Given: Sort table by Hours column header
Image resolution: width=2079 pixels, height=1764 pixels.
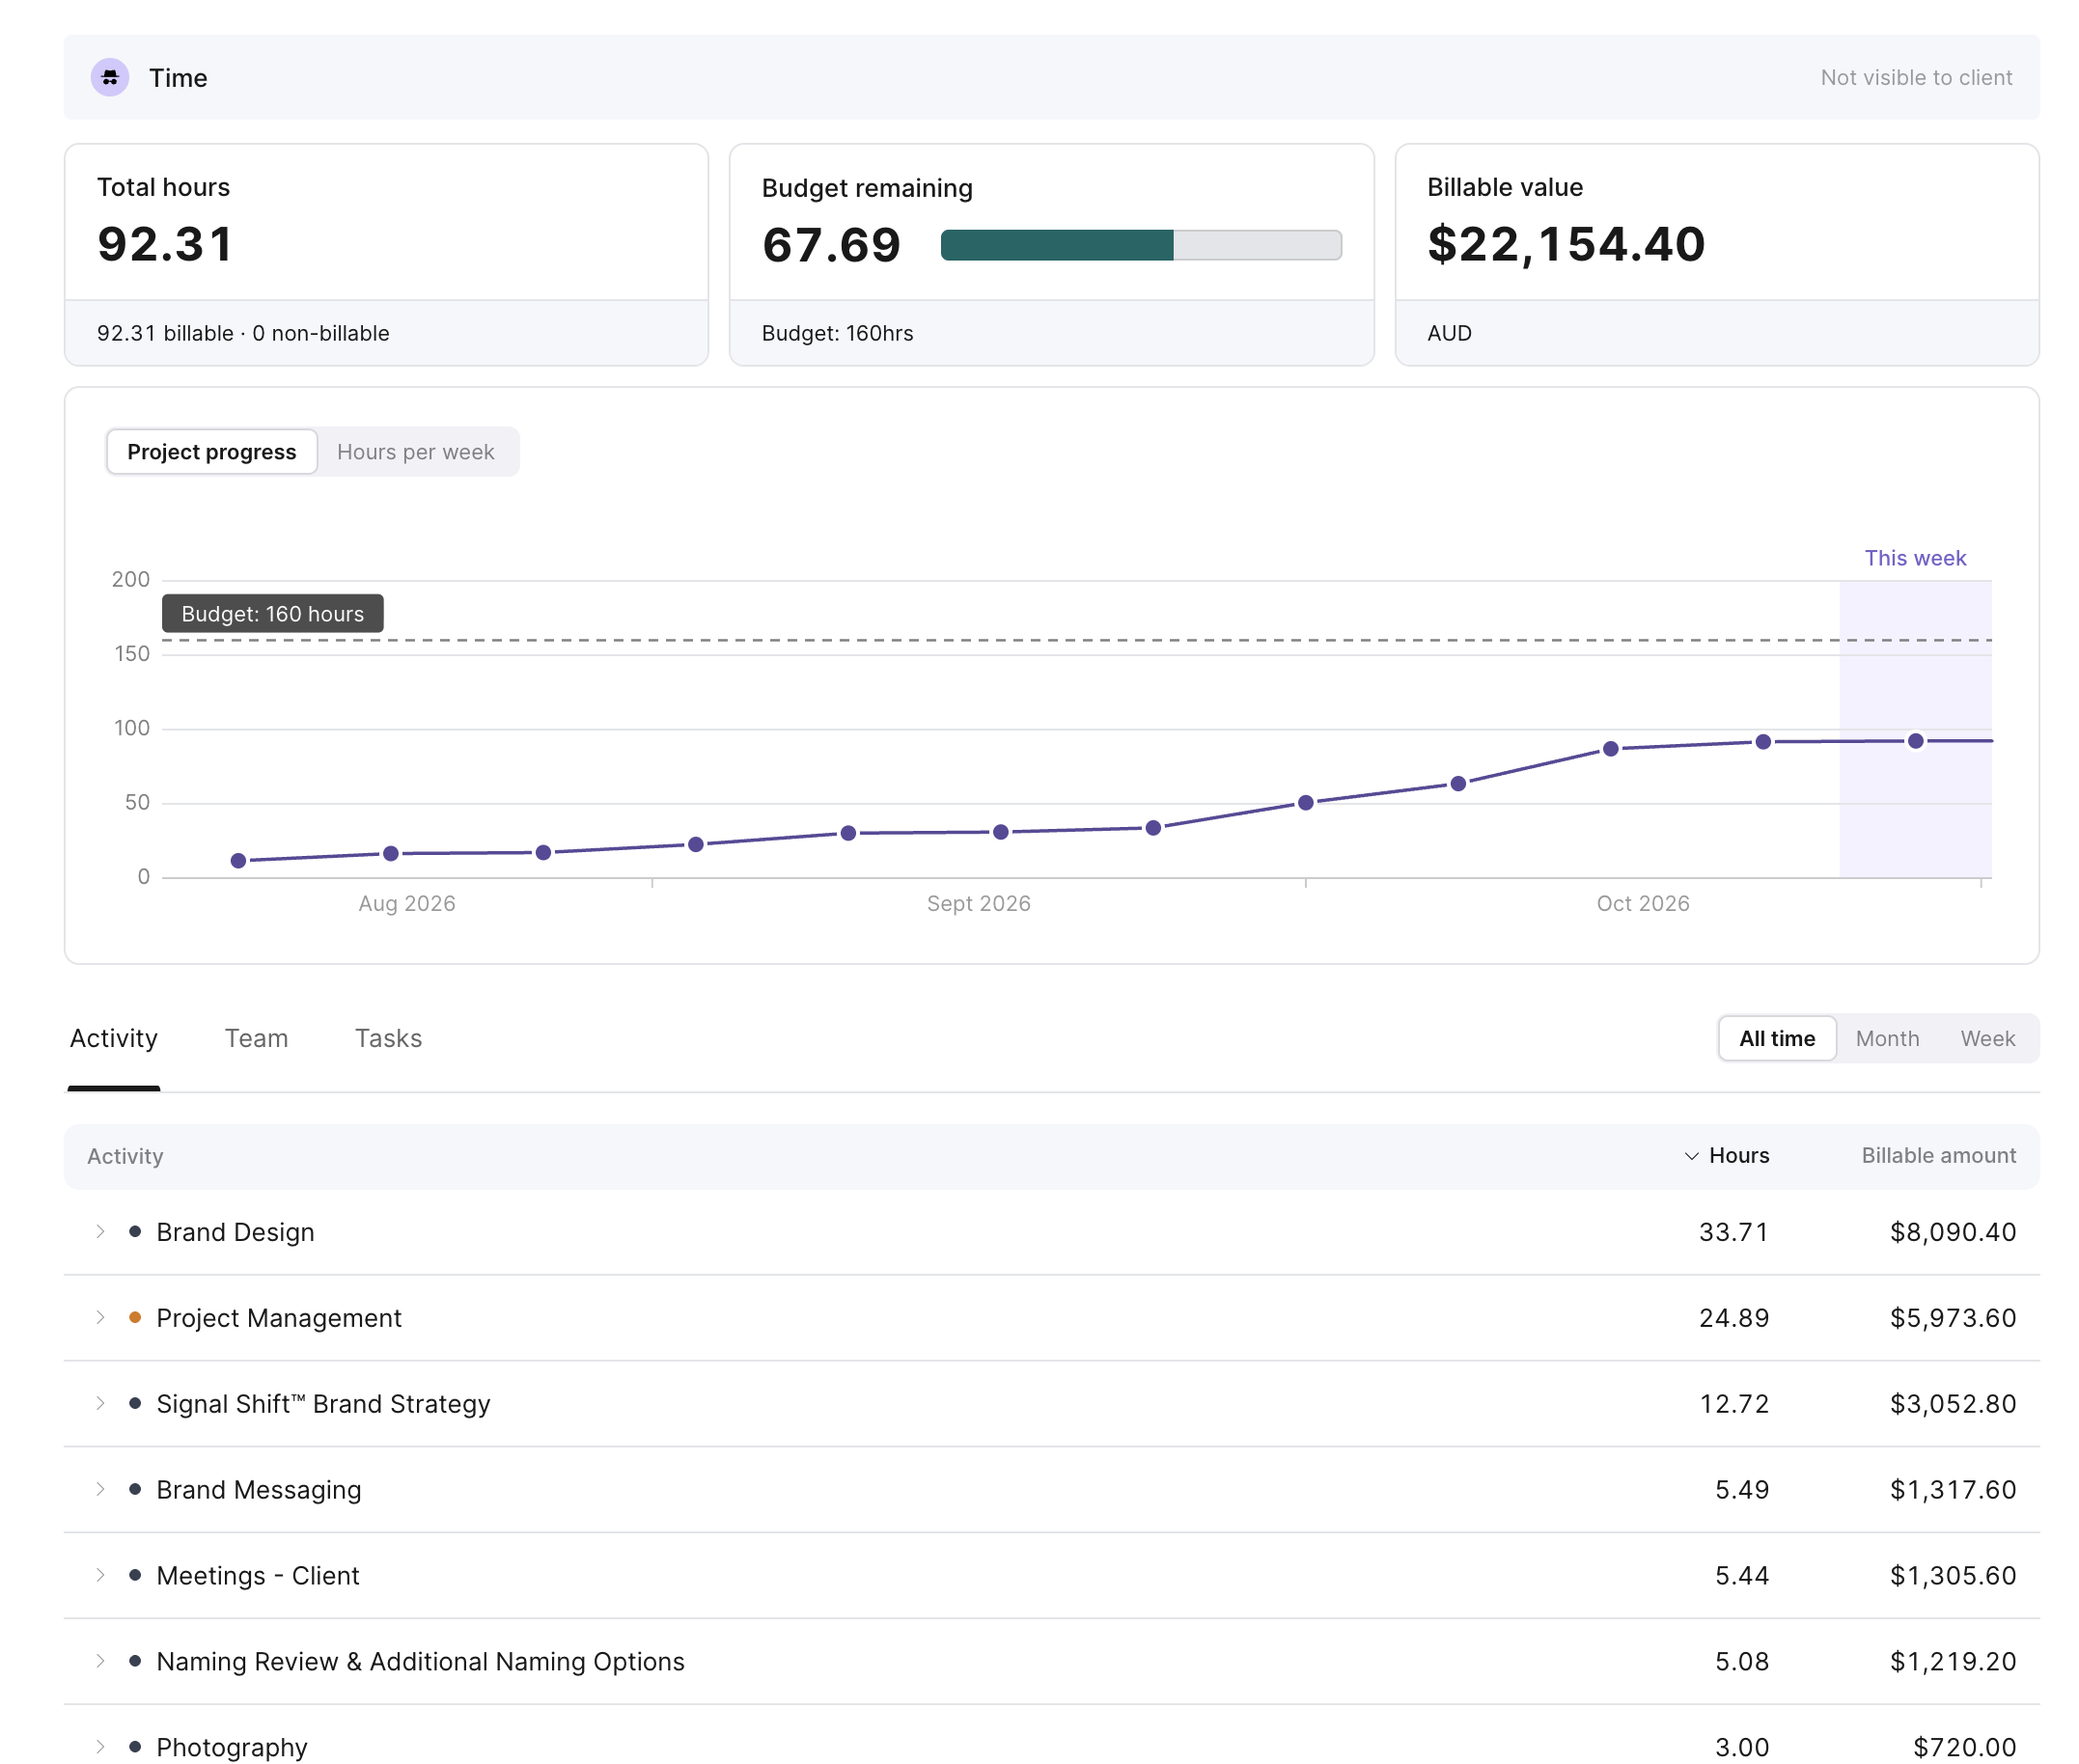Looking at the screenshot, I should click(1738, 1156).
